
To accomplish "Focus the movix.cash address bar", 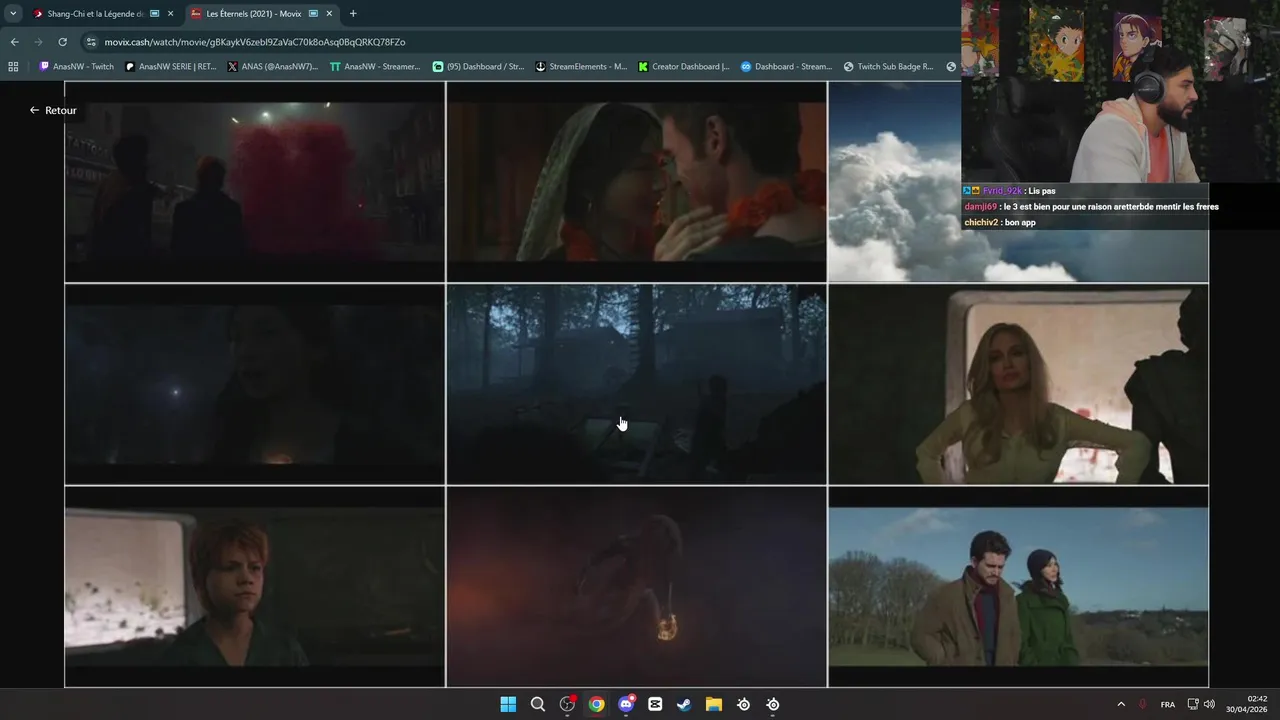I will click(x=255, y=42).
